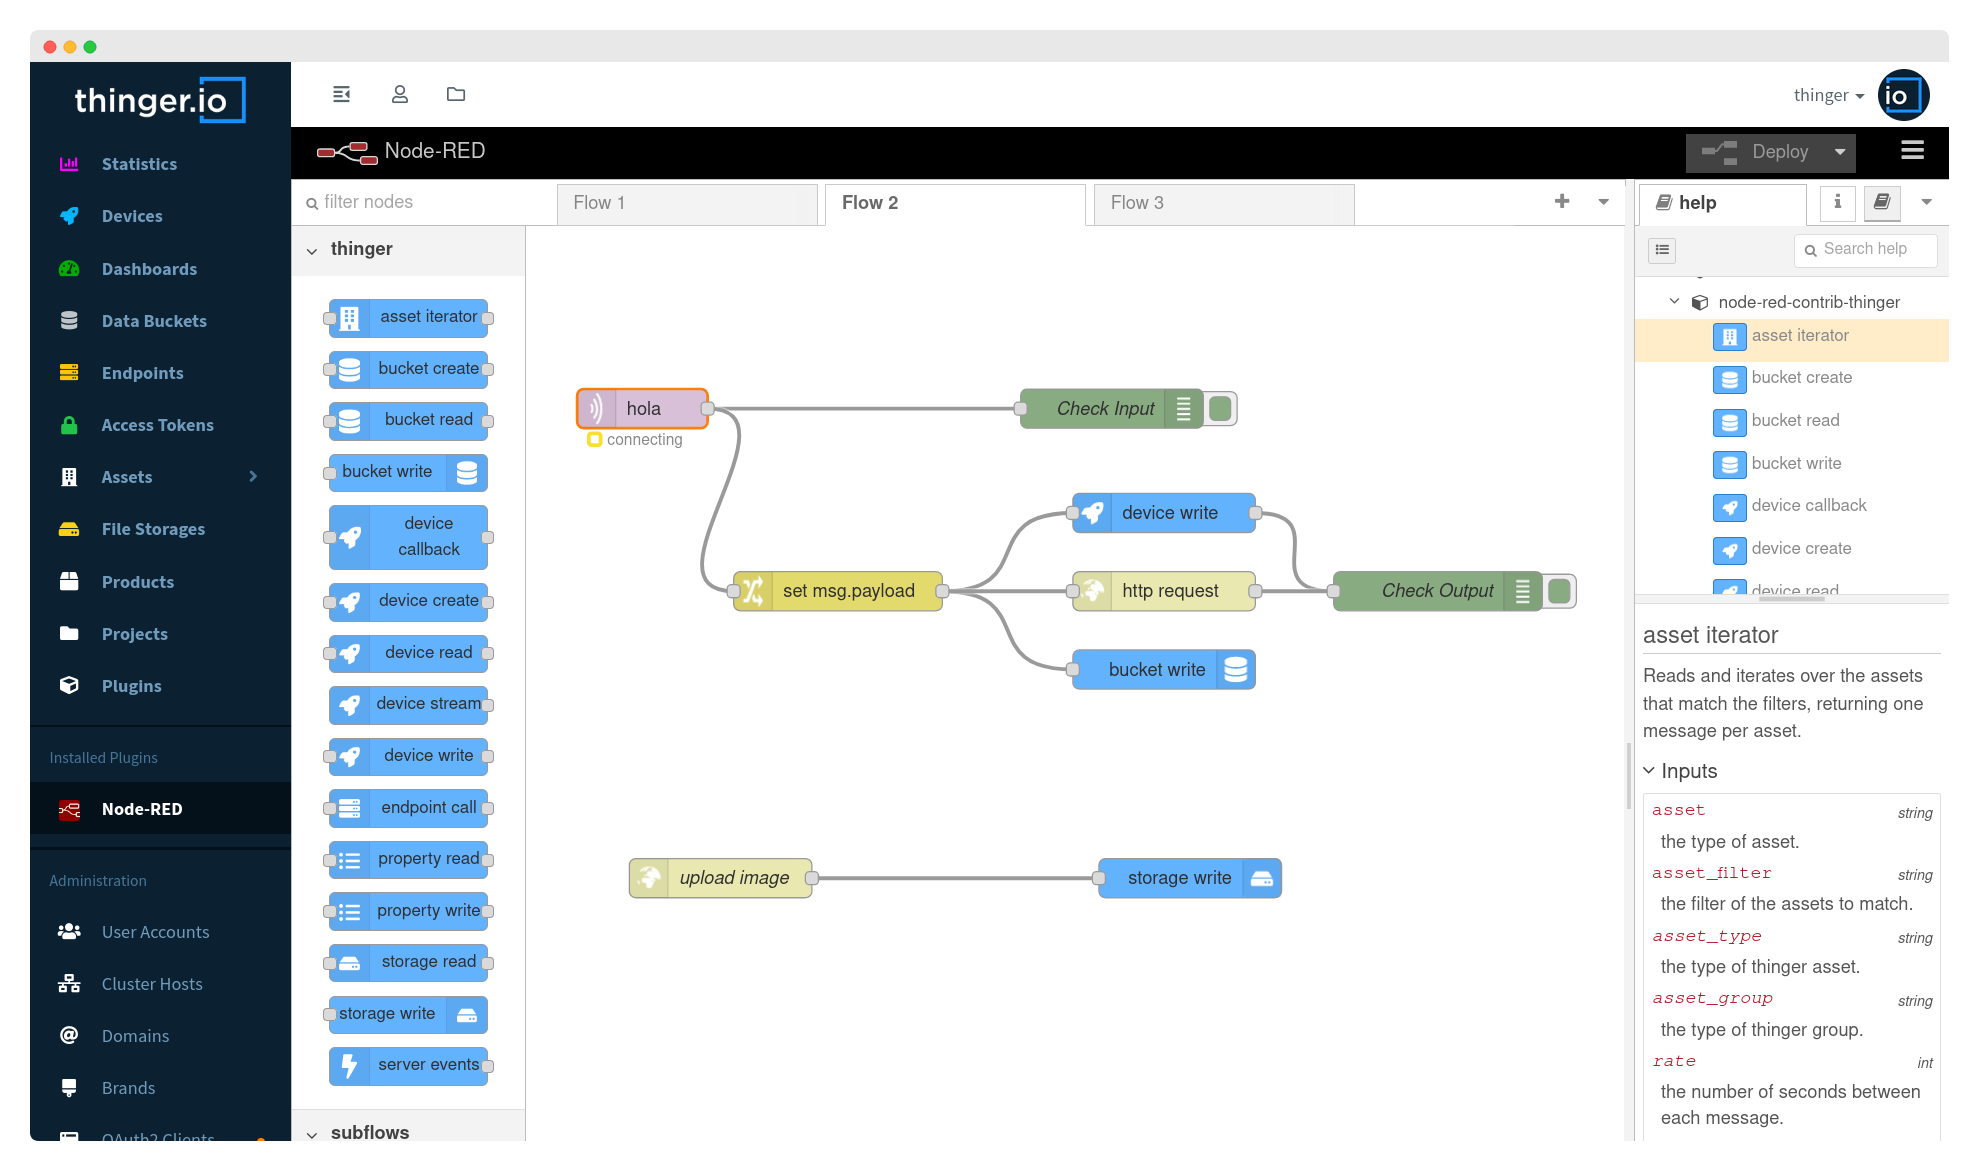Click the server events node icon

pyautogui.click(x=347, y=1062)
